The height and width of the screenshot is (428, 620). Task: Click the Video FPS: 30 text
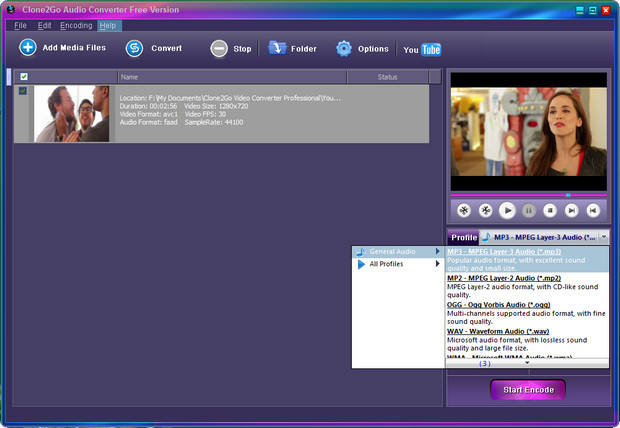tap(205, 114)
